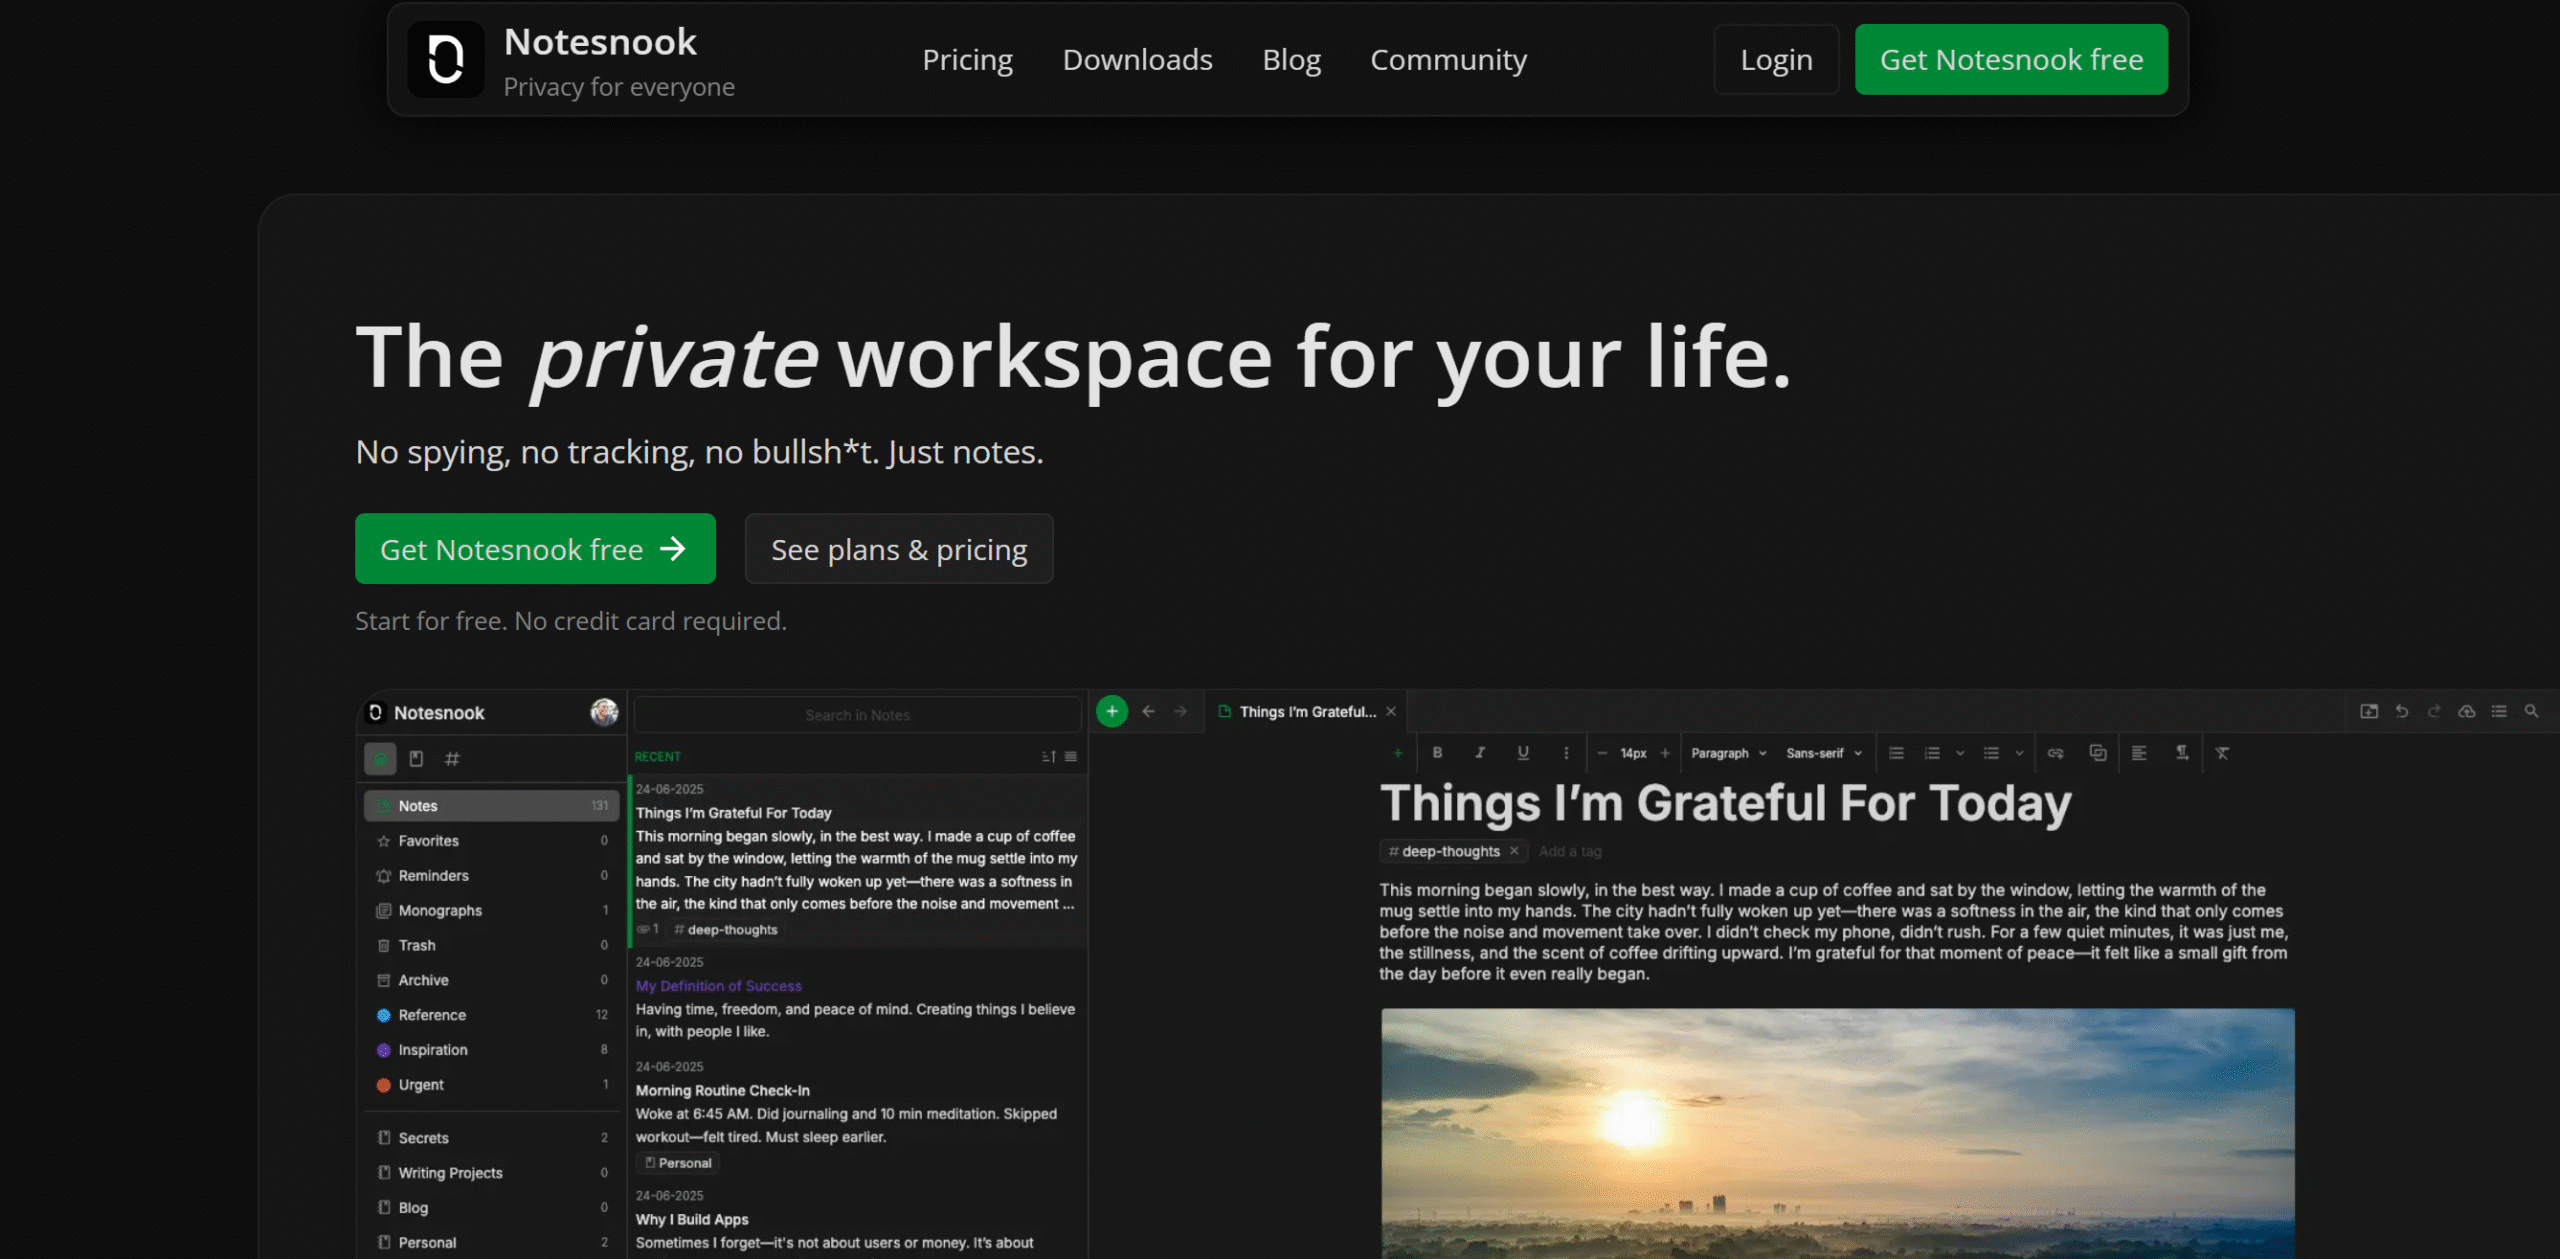Screen dimensions: 2560x1259
Task: Close the Things I'm Grateful... tab
Action: pyautogui.click(x=1391, y=712)
